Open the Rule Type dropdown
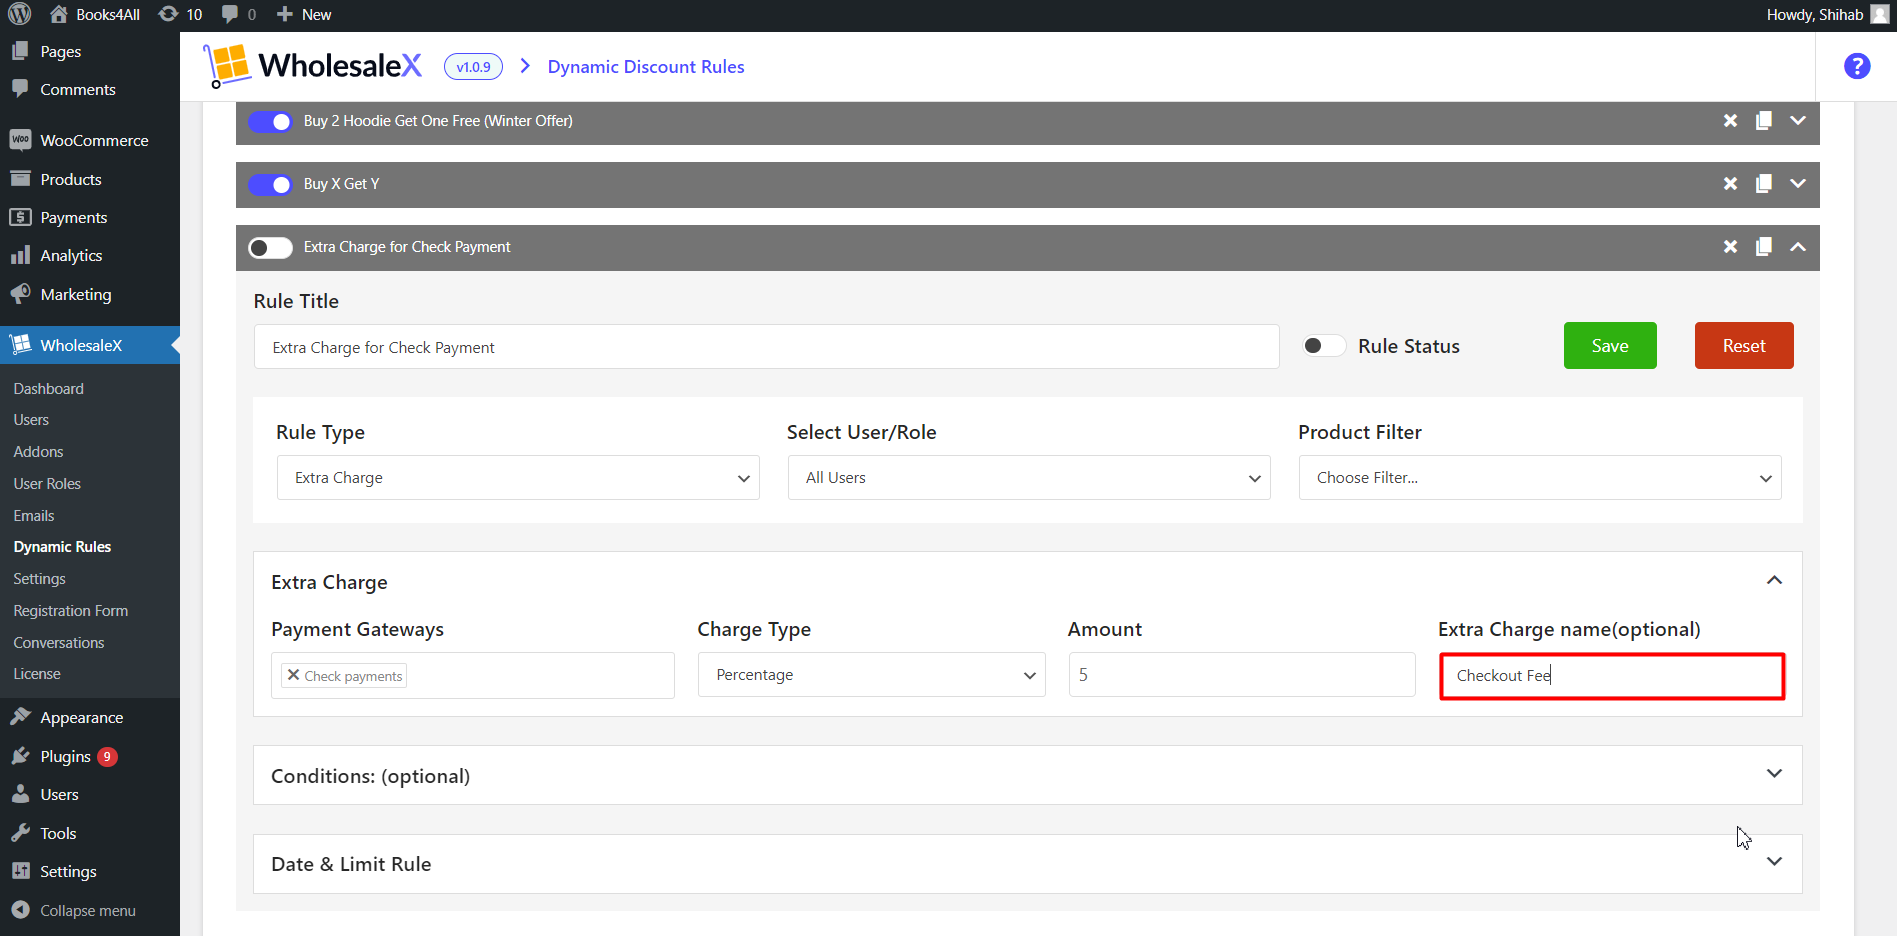Viewport: 1897px width, 936px height. (518, 478)
